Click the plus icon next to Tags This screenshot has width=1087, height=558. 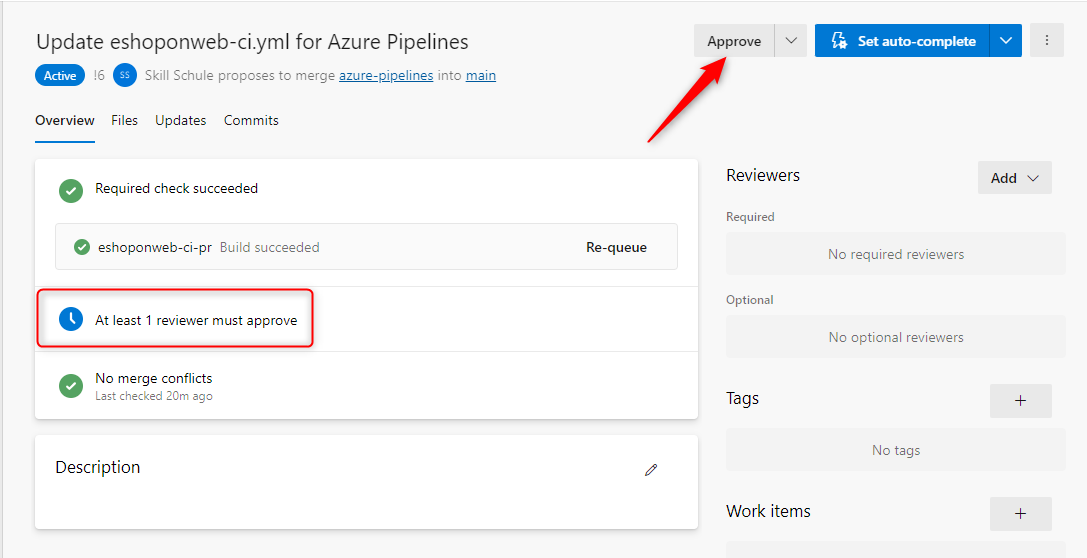(x=1020, y=400)
